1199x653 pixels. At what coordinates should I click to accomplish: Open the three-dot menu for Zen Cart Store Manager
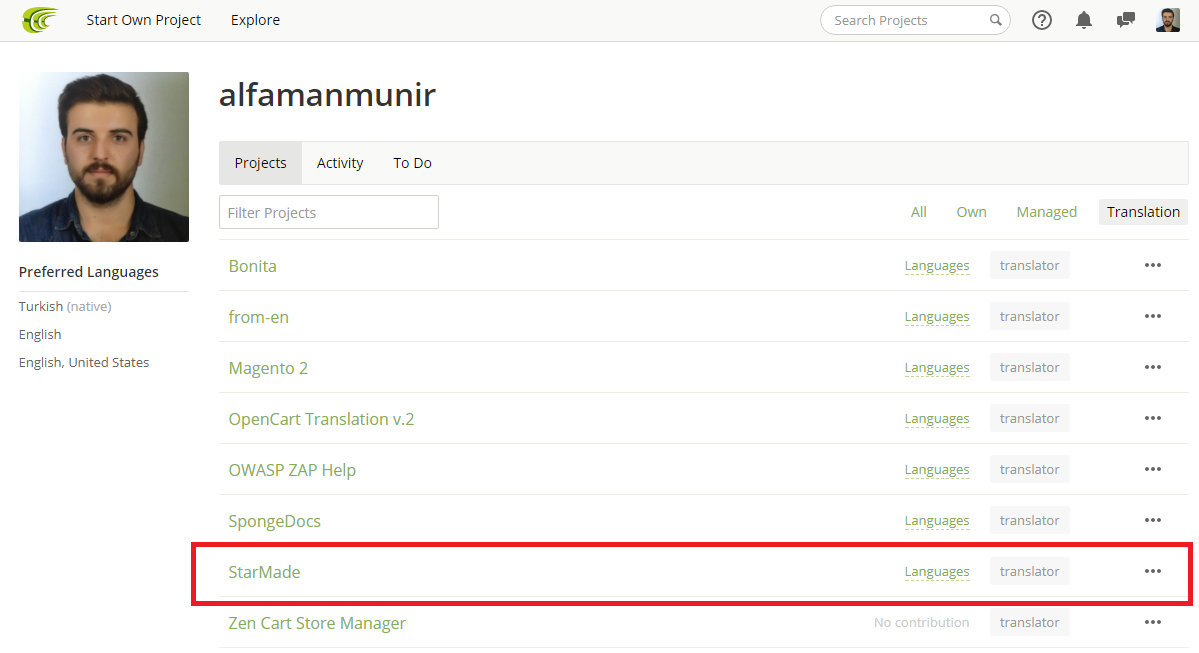(x=1152, y=622)
